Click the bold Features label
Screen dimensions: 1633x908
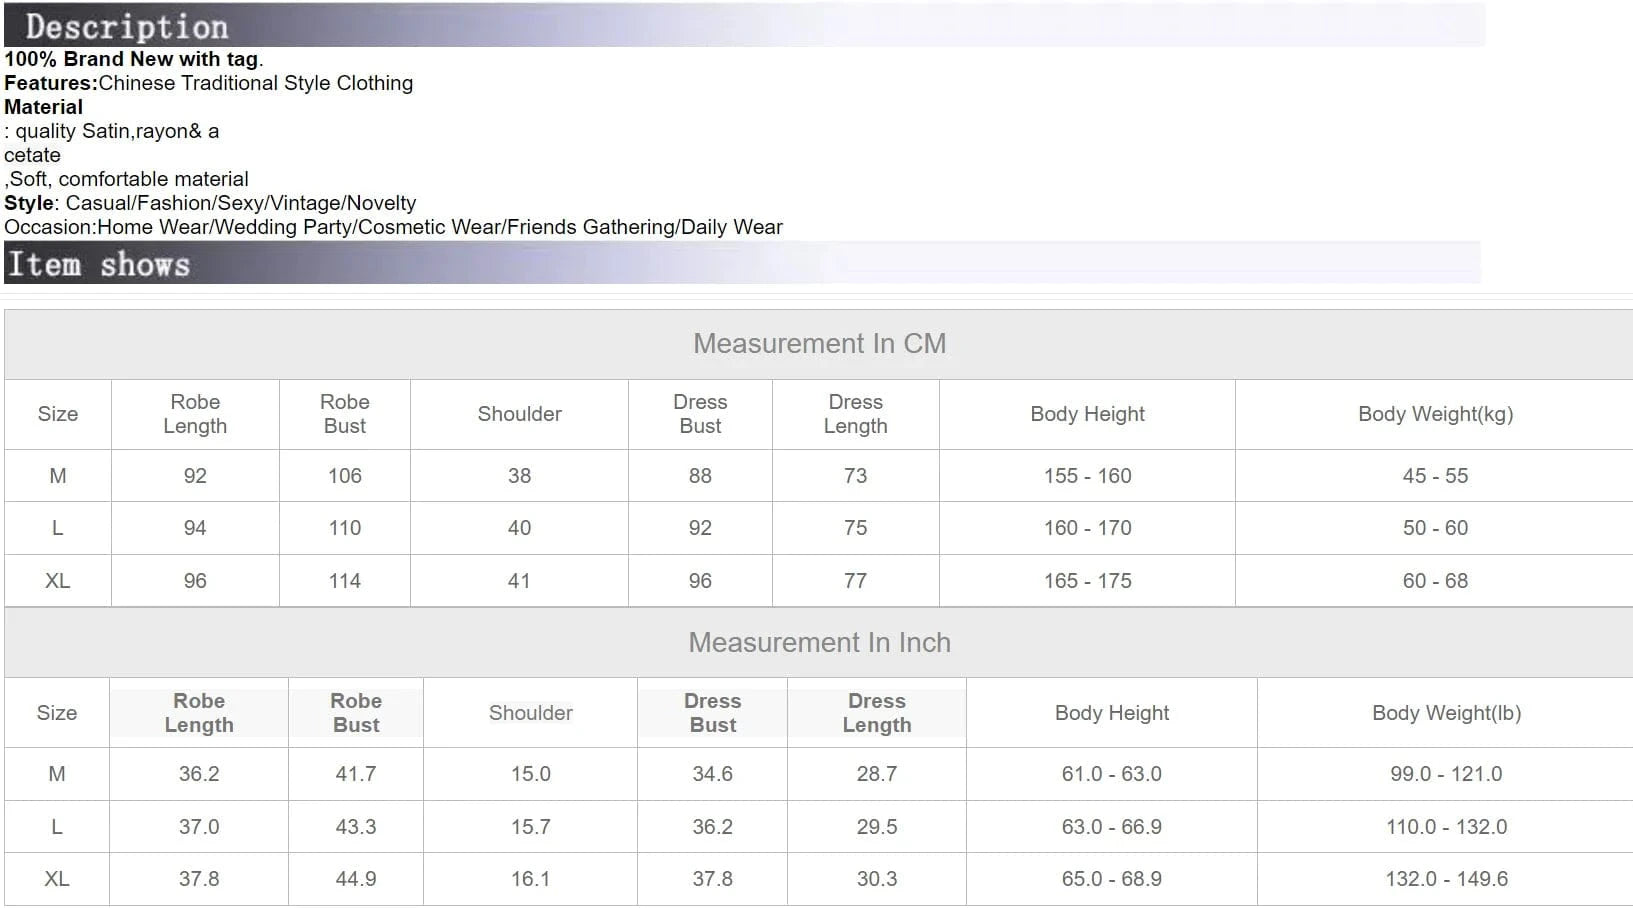(51, 83)
